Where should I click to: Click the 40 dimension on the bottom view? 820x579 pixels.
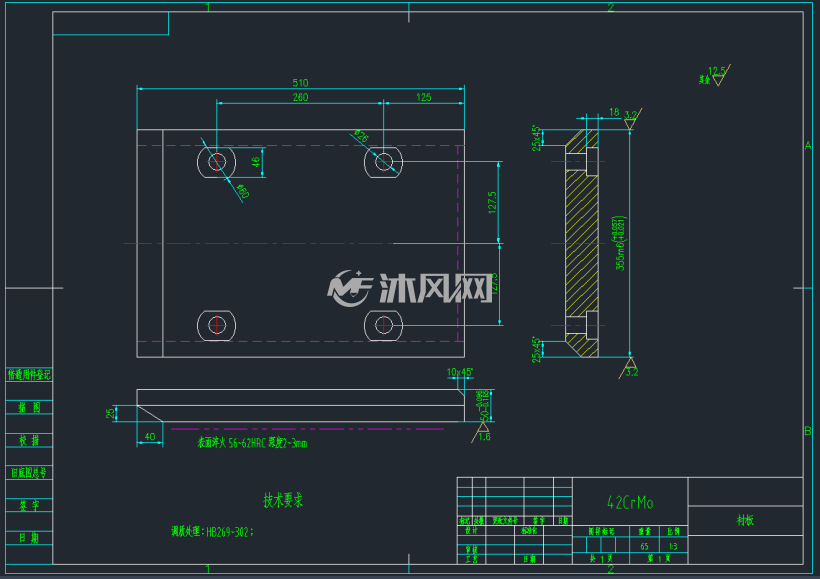[150, 436]
